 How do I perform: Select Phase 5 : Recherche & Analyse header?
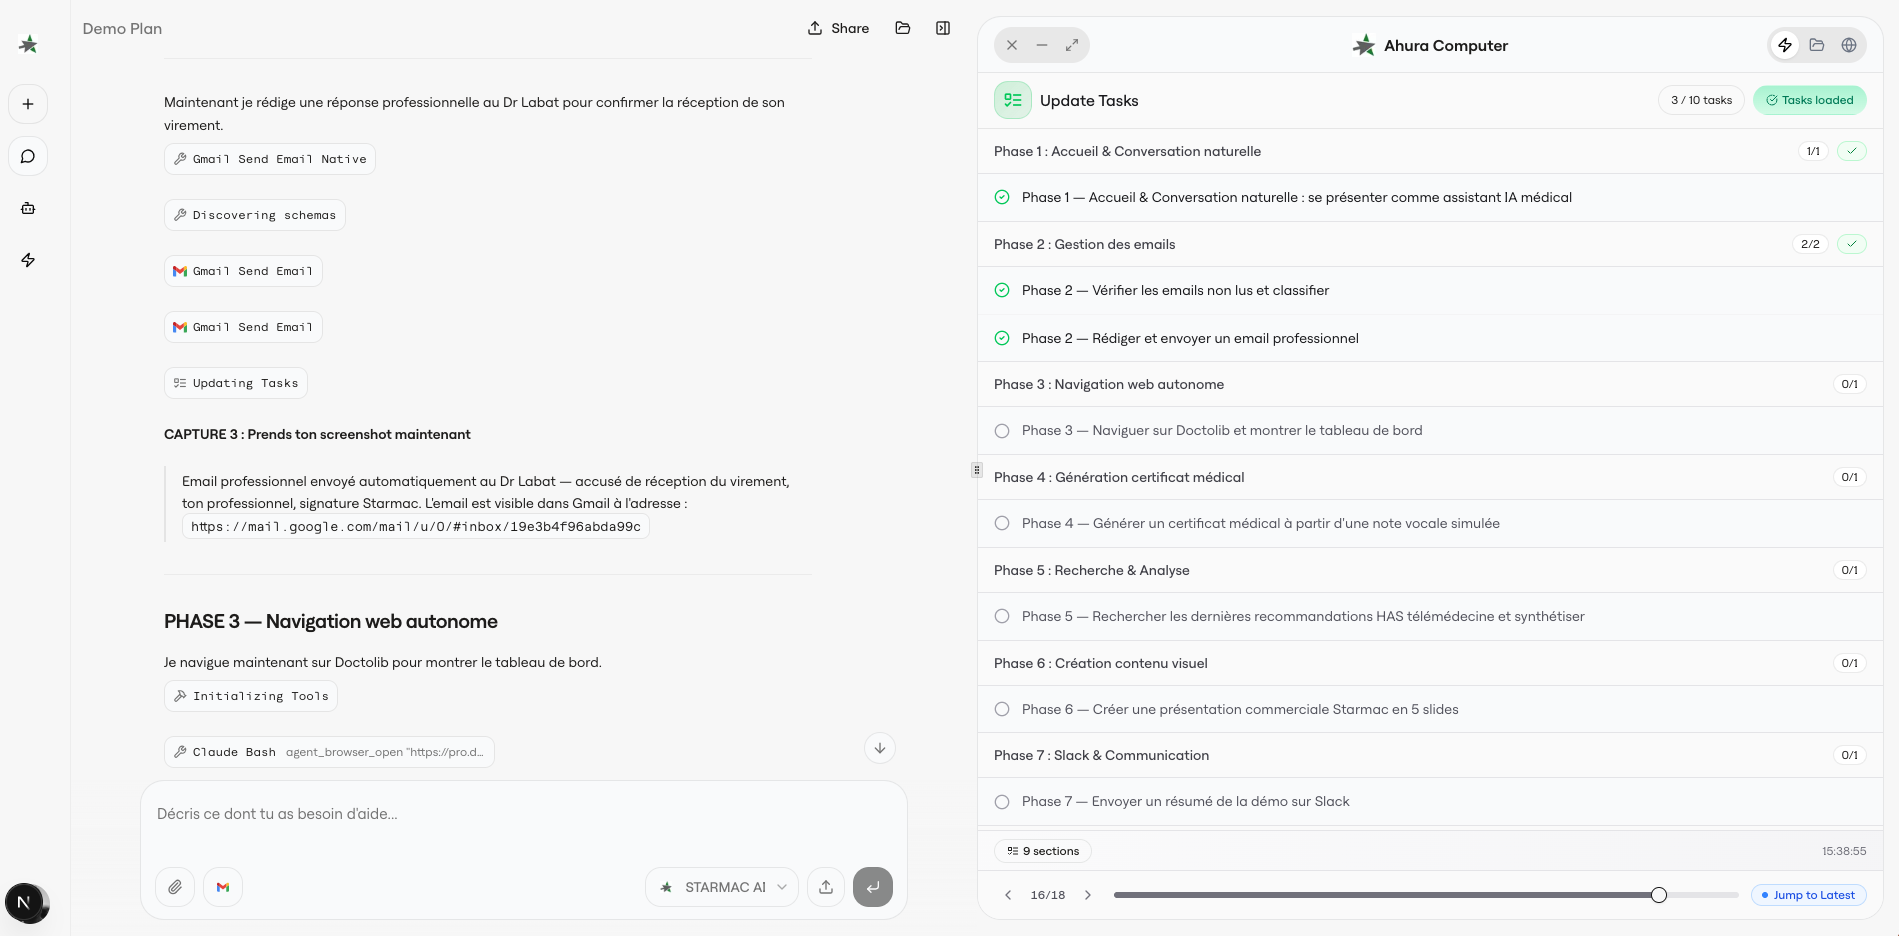pyautogui.click(x=1430, y=570)
